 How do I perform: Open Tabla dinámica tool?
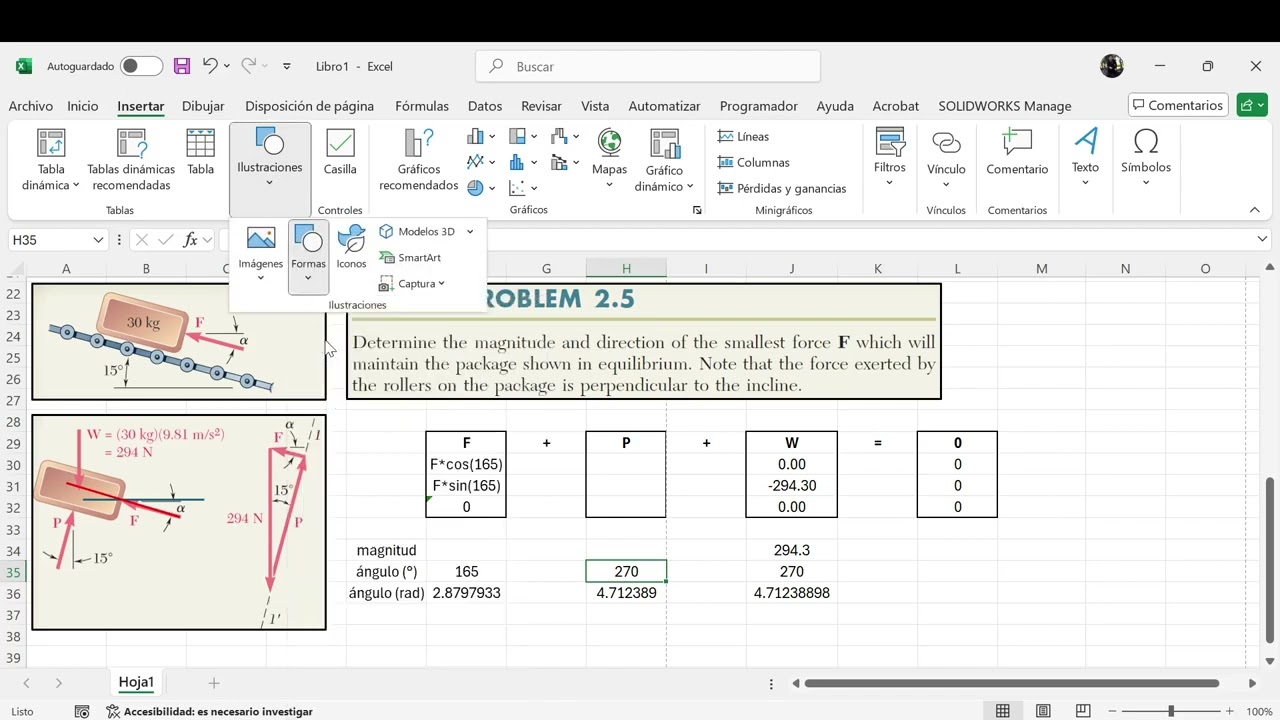click(x=51, y=160)
